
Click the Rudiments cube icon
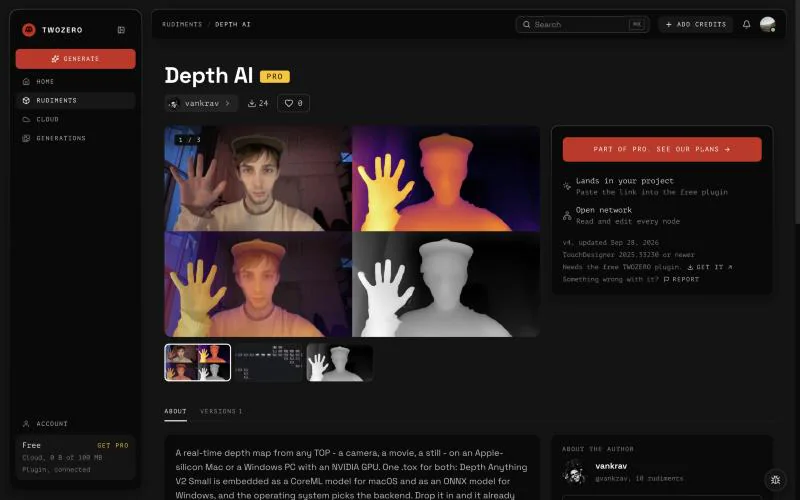point(26,101)
